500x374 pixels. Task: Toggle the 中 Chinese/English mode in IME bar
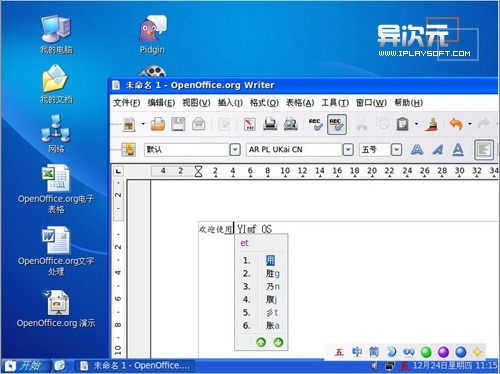(x=357, y=352)
